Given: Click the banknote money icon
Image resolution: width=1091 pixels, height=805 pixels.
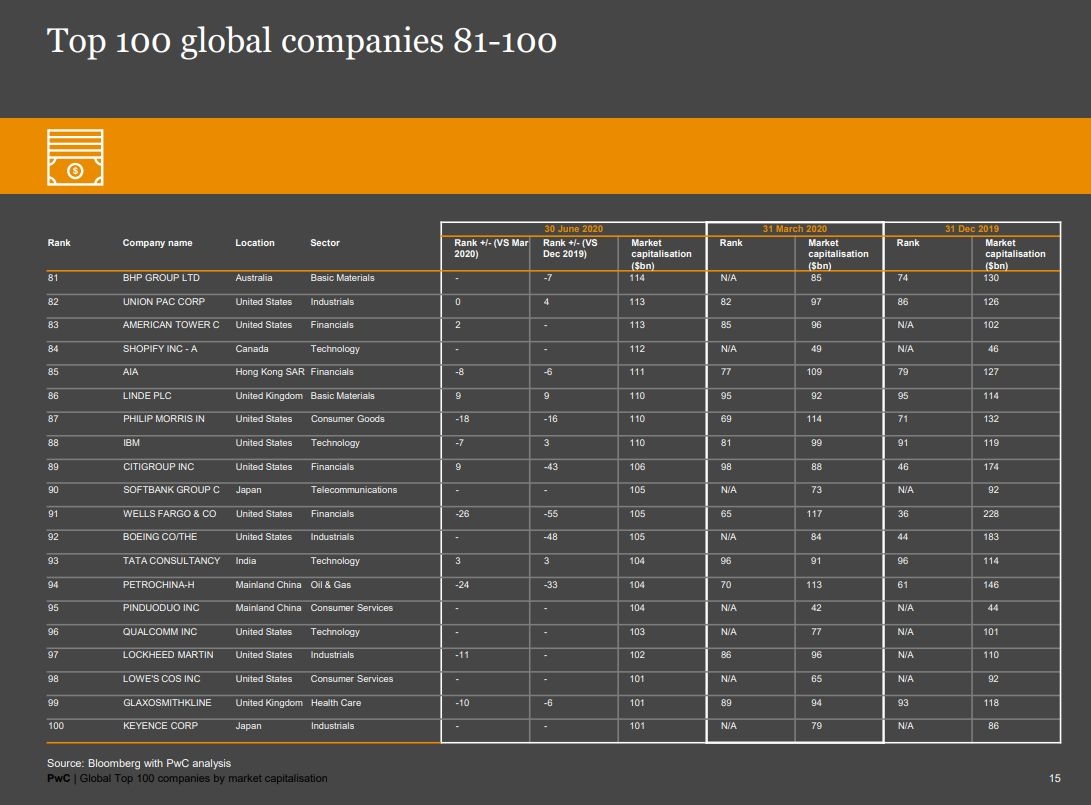Looking at the screenshot, I should coord(75,157).
